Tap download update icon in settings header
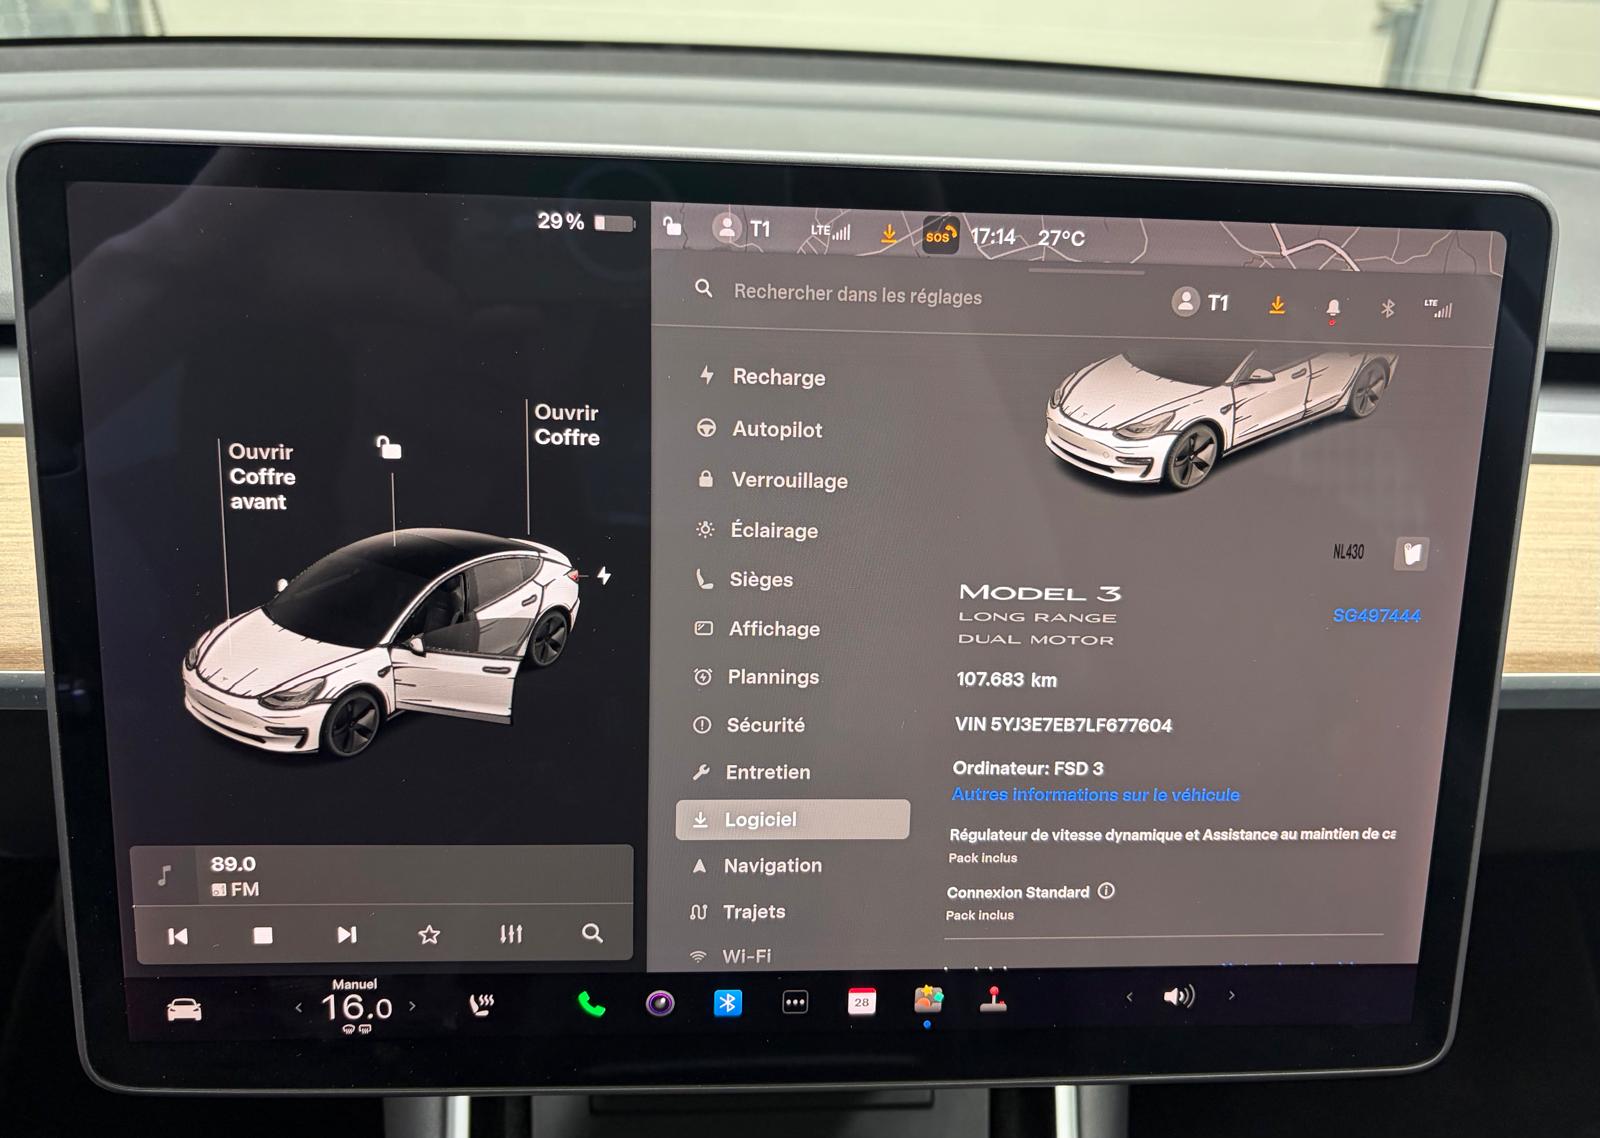Screen dimensions: 1600x1138 (1277, 305)
